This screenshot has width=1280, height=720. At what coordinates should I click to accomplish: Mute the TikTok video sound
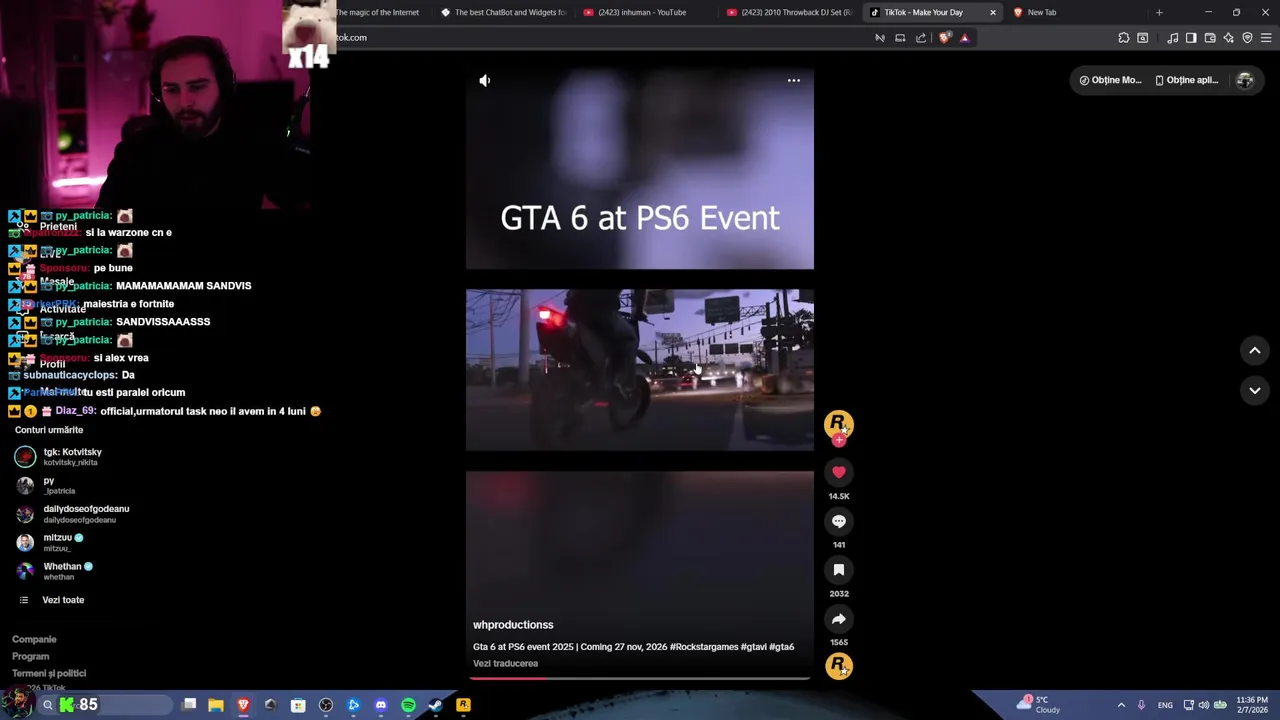pos(485,81)
